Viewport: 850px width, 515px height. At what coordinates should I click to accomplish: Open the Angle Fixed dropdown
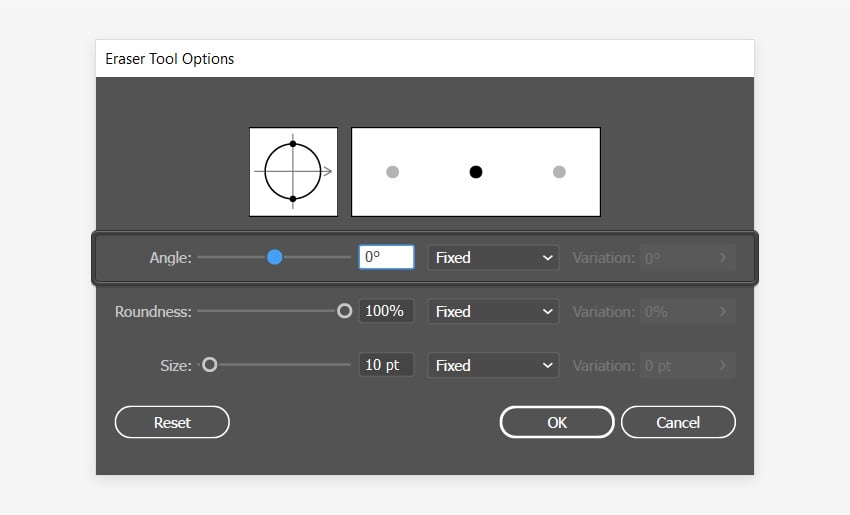click(493, 258)
